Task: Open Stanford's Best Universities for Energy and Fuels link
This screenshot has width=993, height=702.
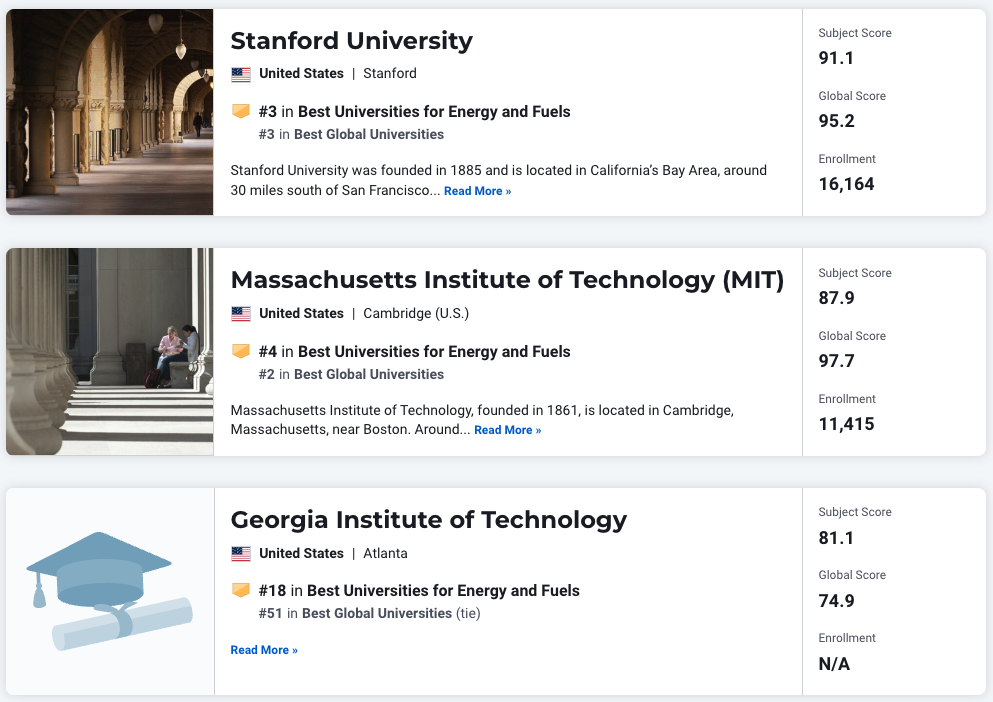Action: pos(434,112)
